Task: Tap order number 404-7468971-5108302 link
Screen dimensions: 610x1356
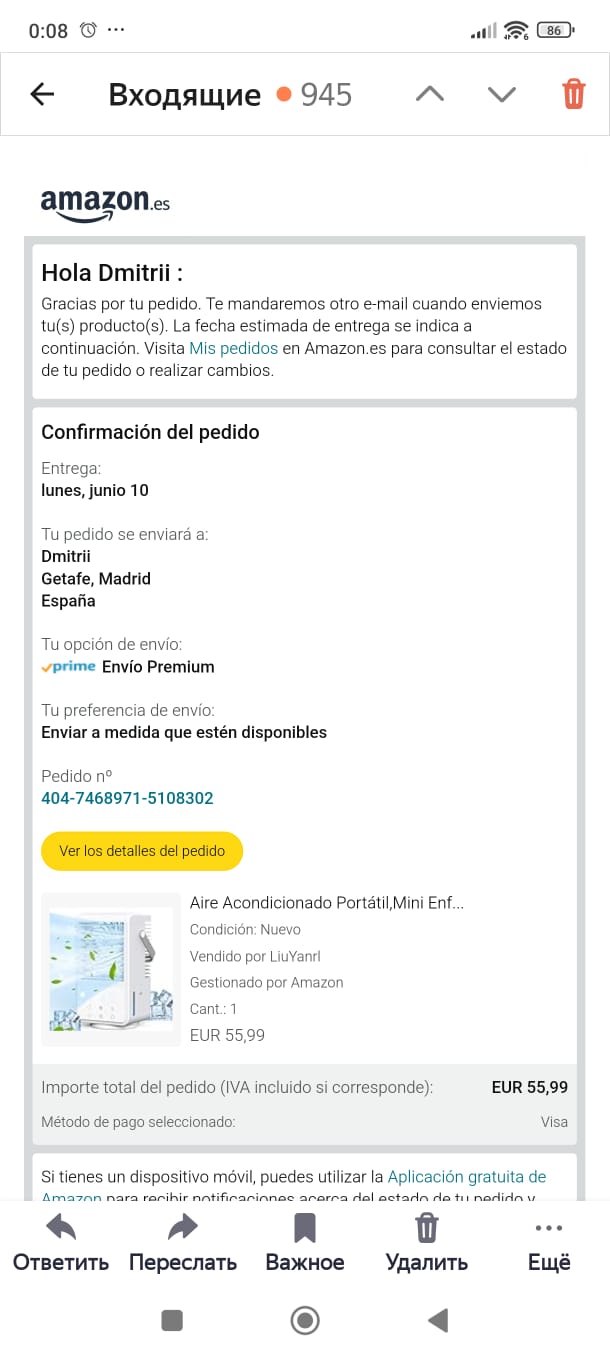Action: 127,798
